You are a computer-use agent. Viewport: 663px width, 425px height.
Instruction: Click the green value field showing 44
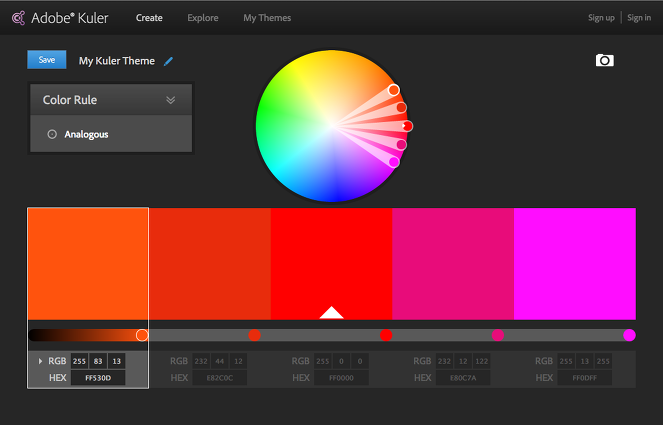pyautogui.click(x=220, y=361)
